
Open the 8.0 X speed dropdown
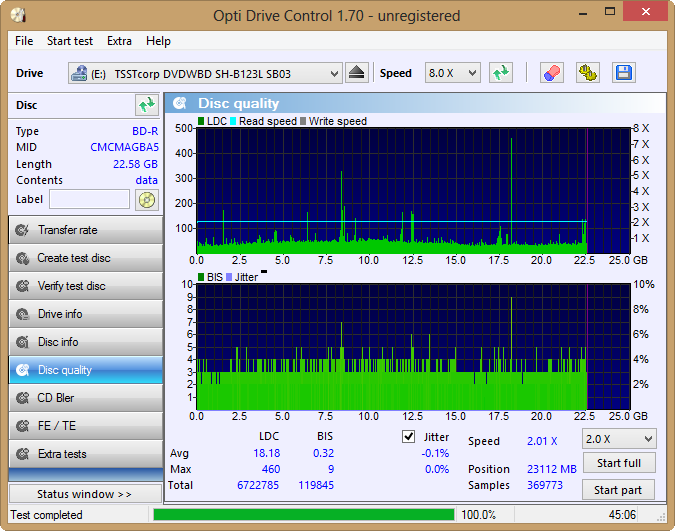pyautogui.click(x=452, y=73)
